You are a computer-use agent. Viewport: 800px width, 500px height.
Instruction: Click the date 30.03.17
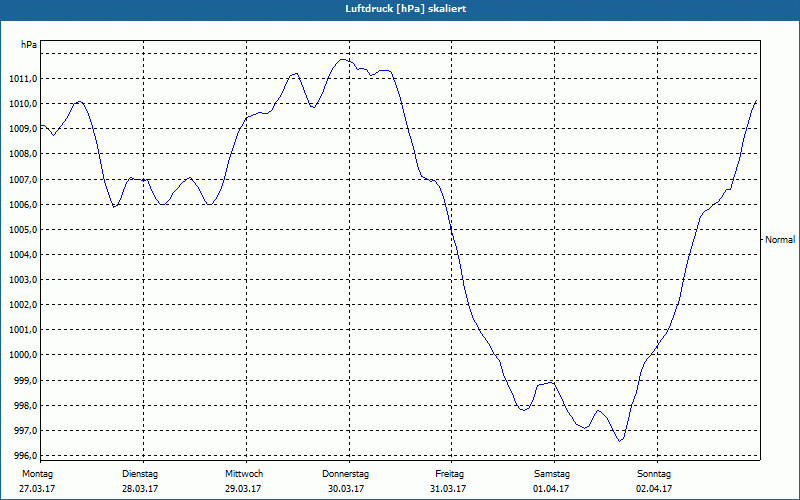346,489
